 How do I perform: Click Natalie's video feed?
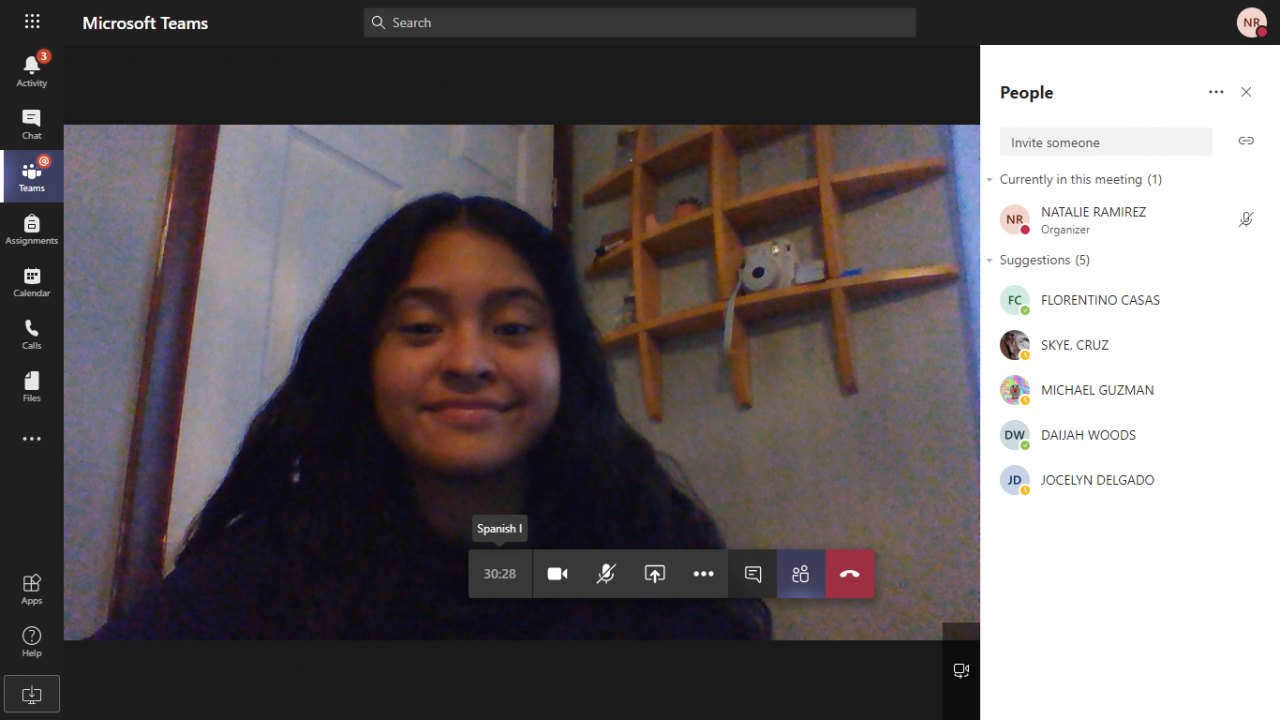pos(522,382)
